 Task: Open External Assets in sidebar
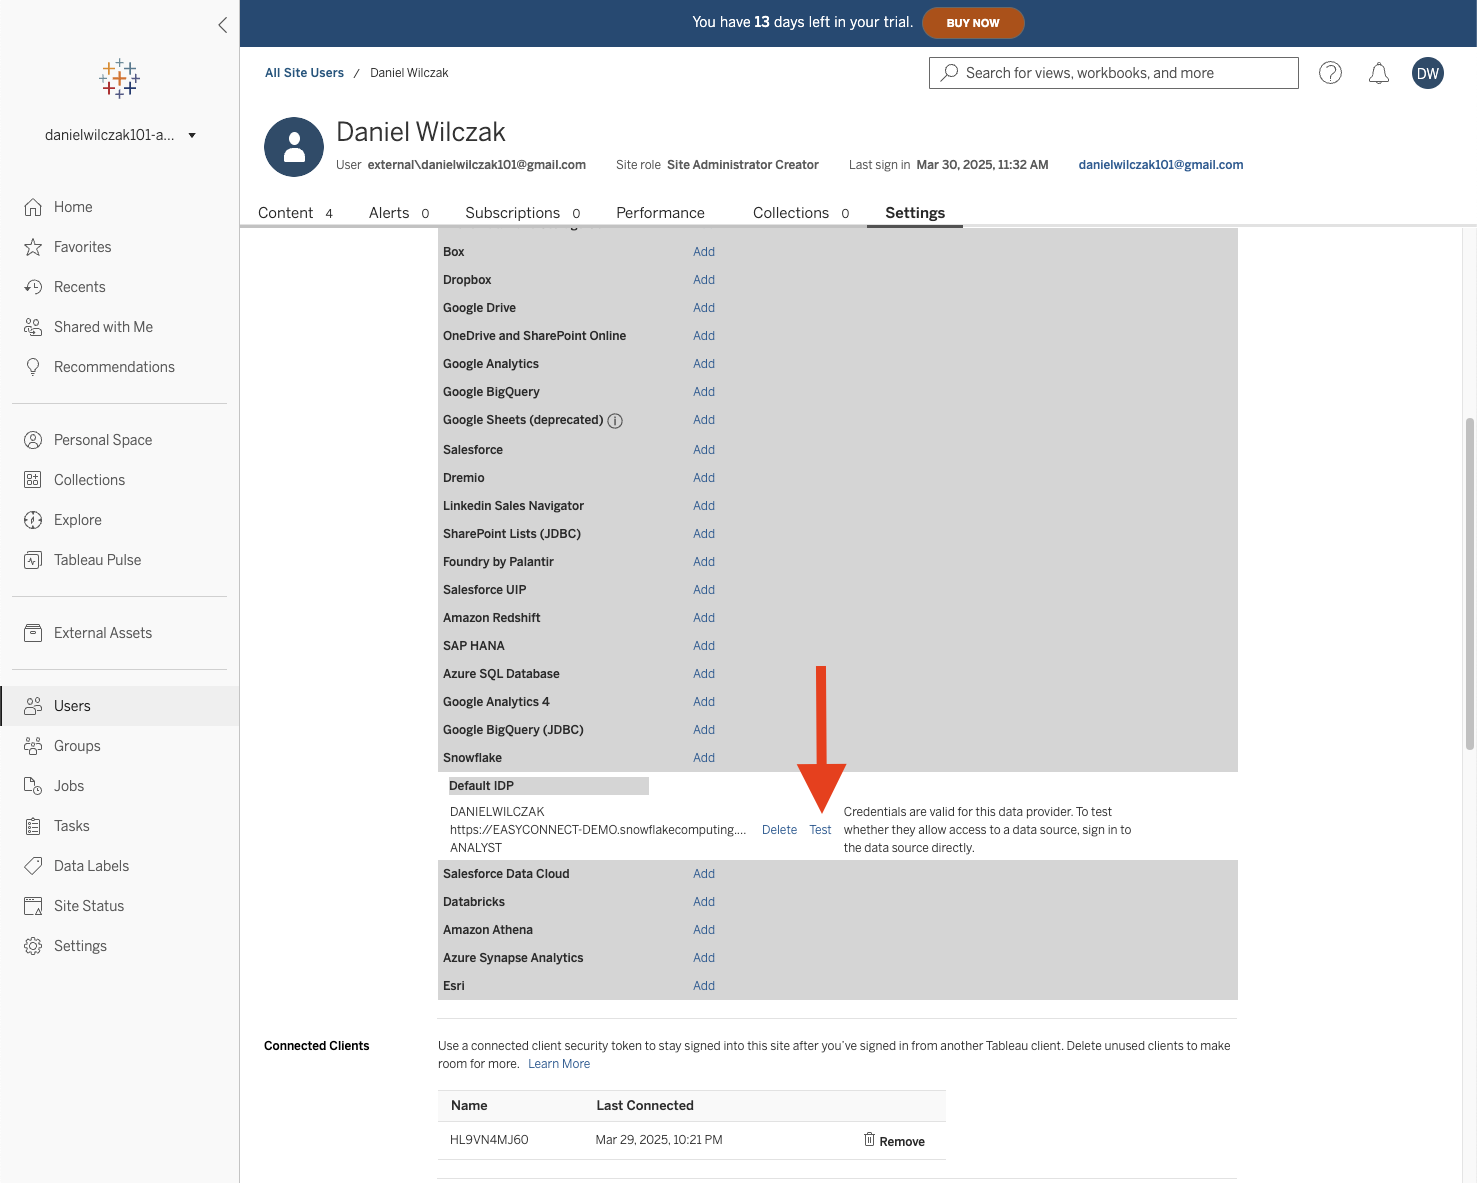coord(102,633)
